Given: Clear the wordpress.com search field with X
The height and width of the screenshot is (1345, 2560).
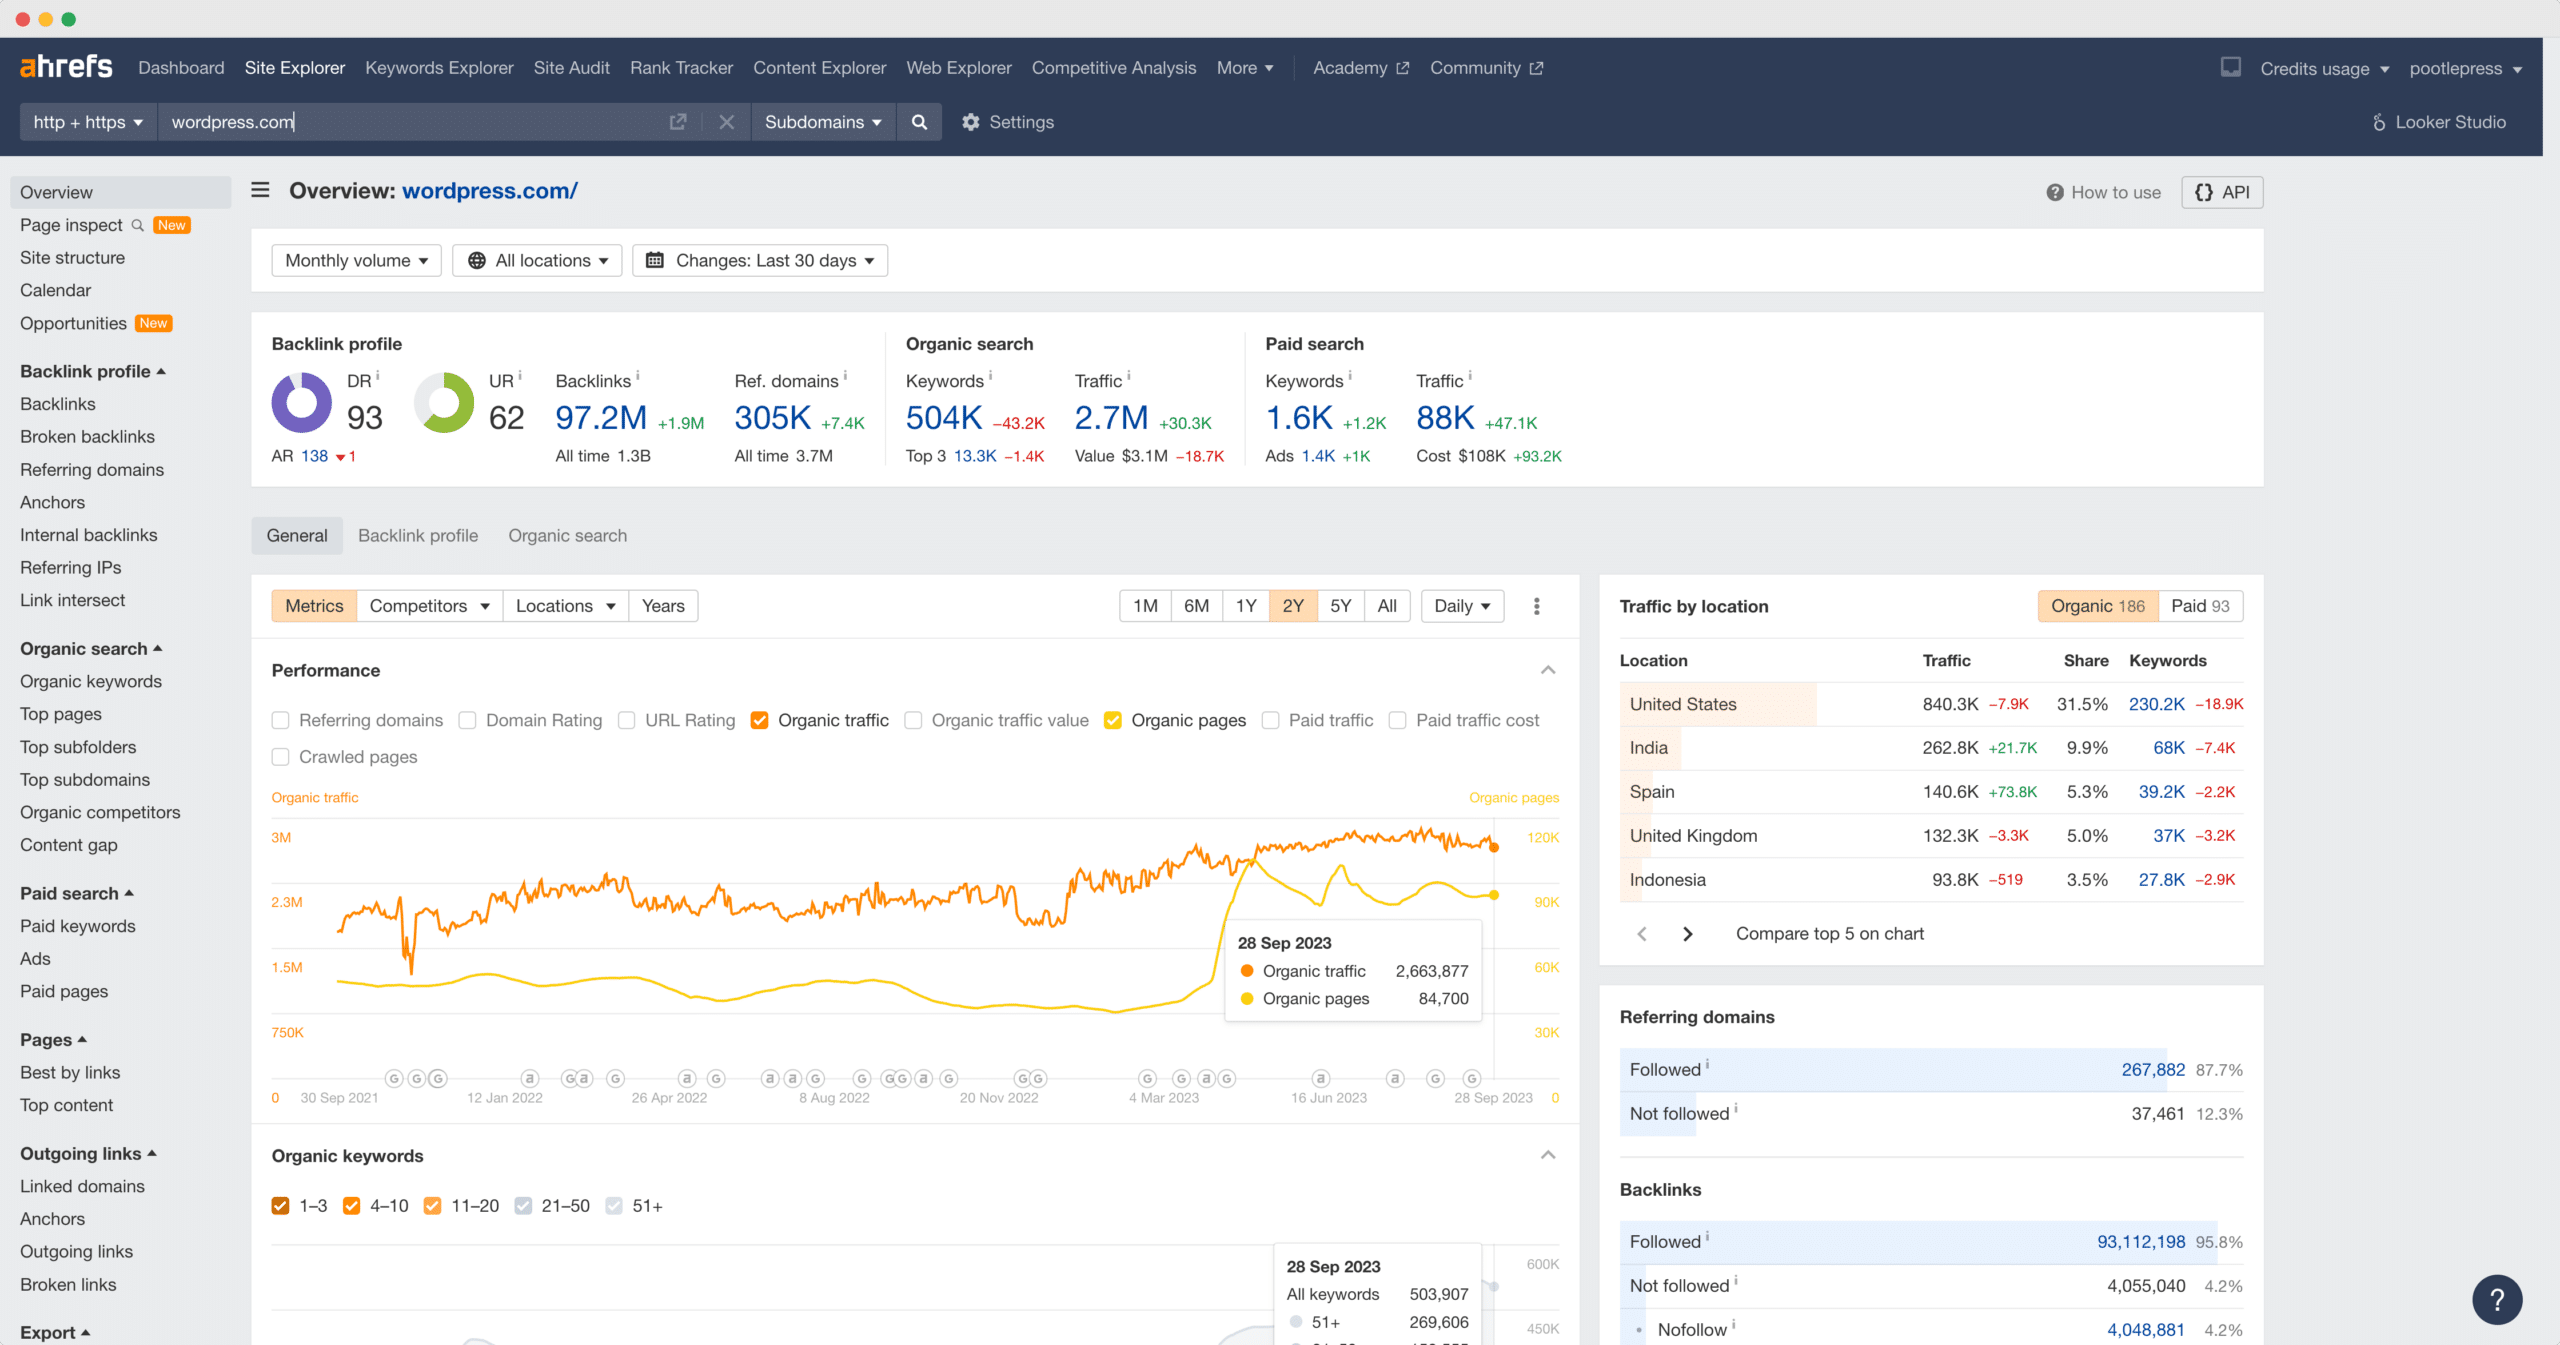Looking at the screenshot, I should (727, 122).
